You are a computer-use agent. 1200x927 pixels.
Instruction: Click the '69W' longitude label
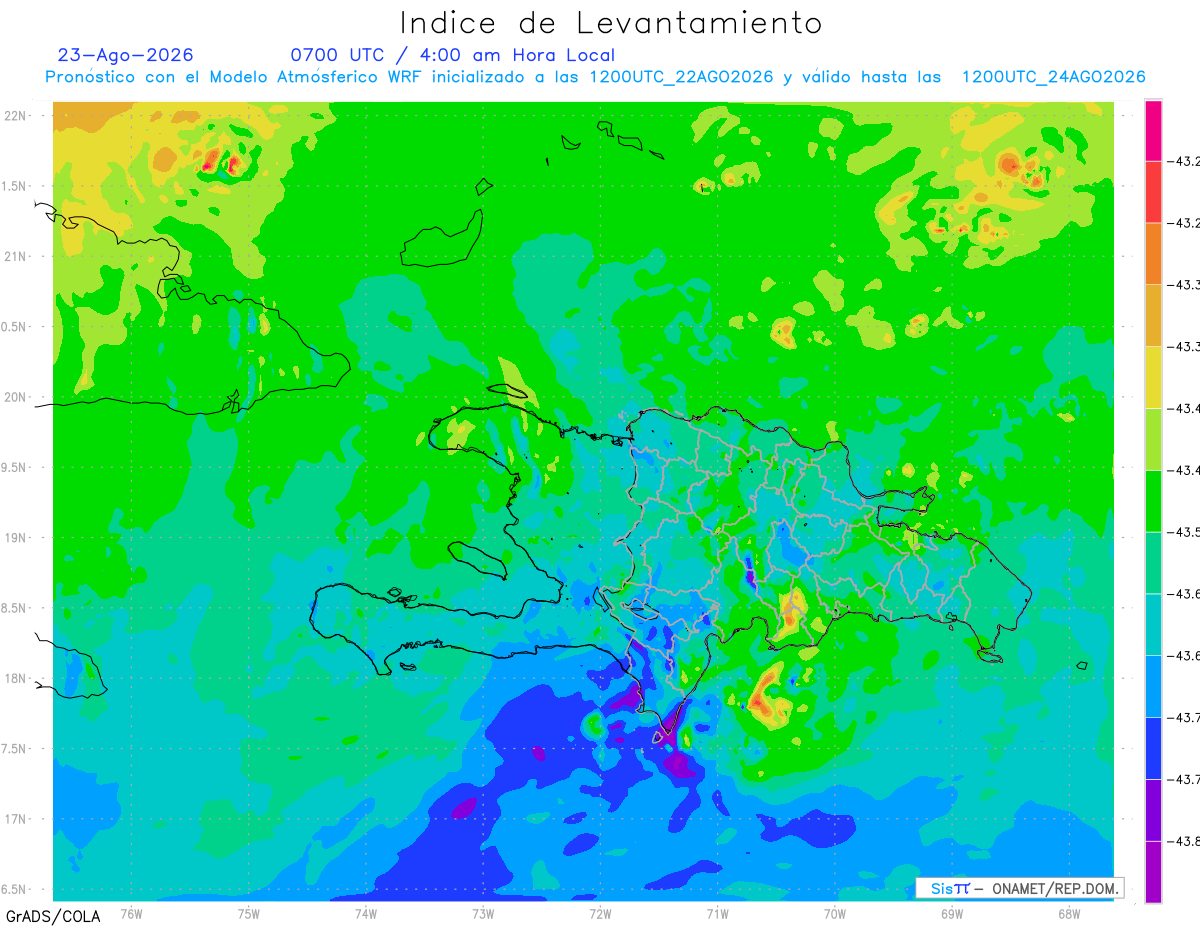pyautogui.click(x=951, y=913)
